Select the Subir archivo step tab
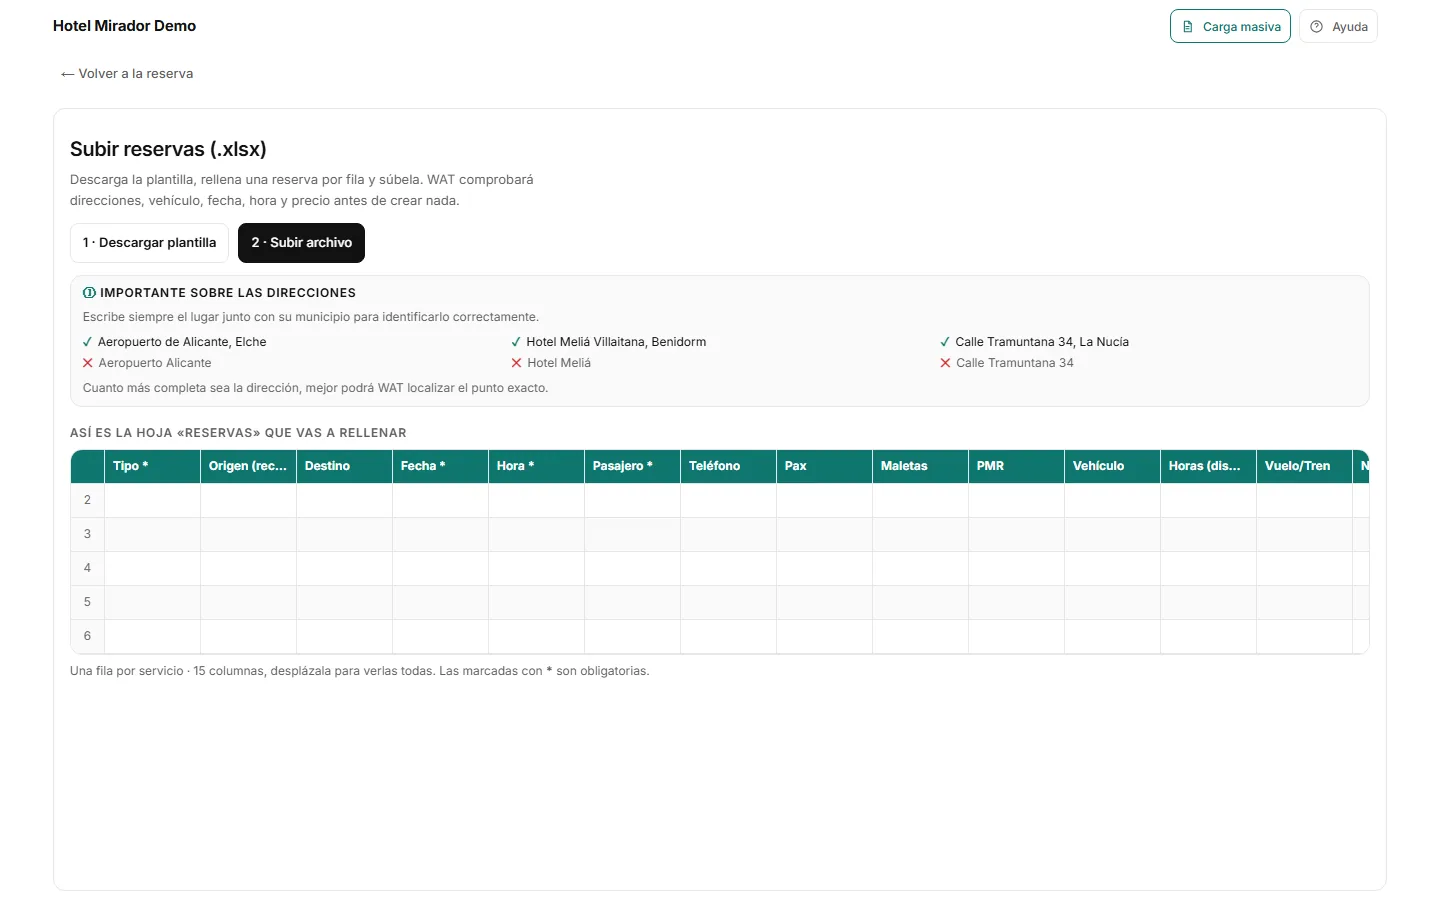The width and height of the screenshot is (1440, 900). tap(301, 243)
